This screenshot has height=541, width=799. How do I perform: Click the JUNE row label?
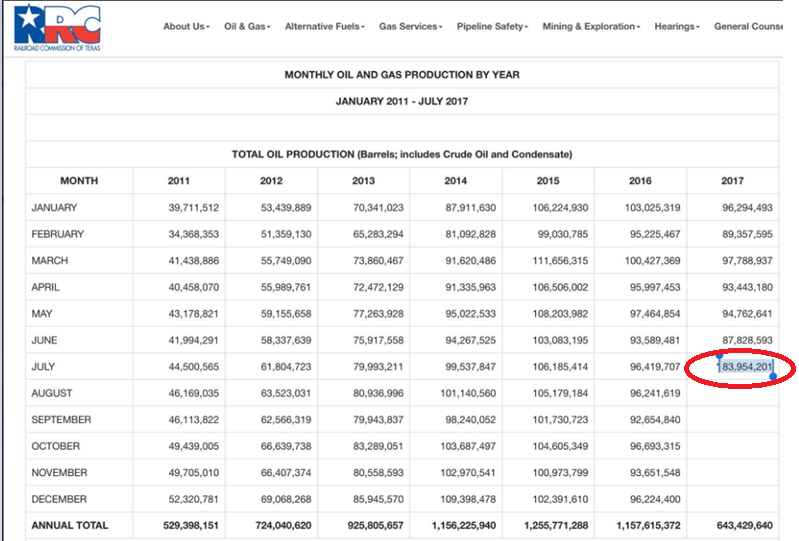[44, 340]
